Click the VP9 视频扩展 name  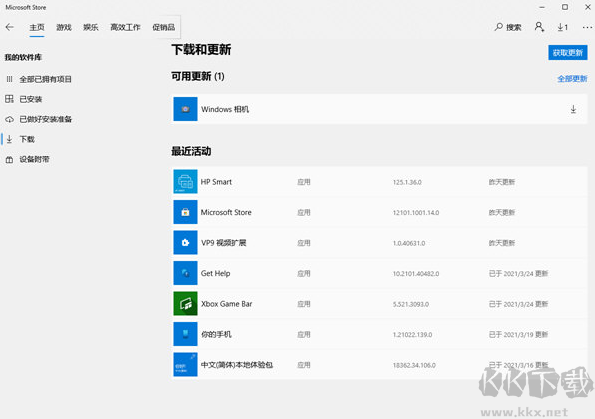tap(224, 243)
